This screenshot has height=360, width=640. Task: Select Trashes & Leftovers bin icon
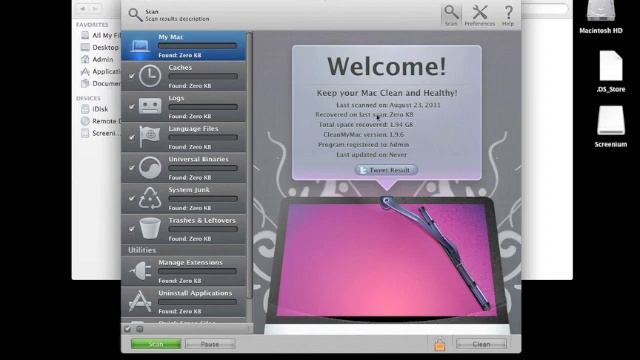pos(150,229)
